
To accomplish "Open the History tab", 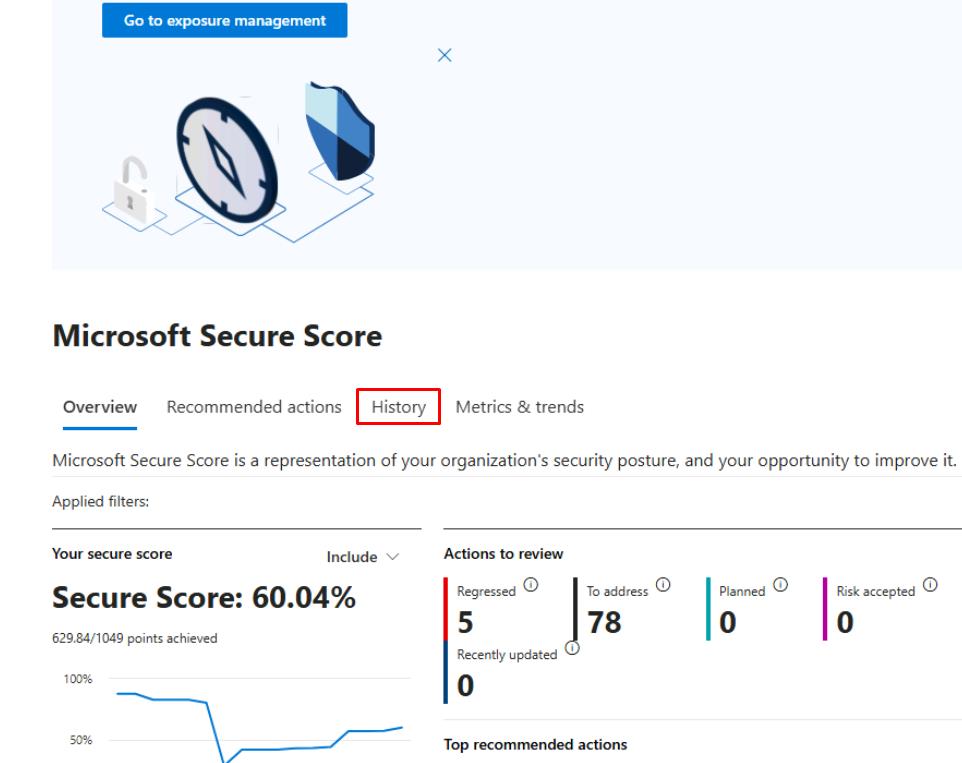I will pos(398,407).
